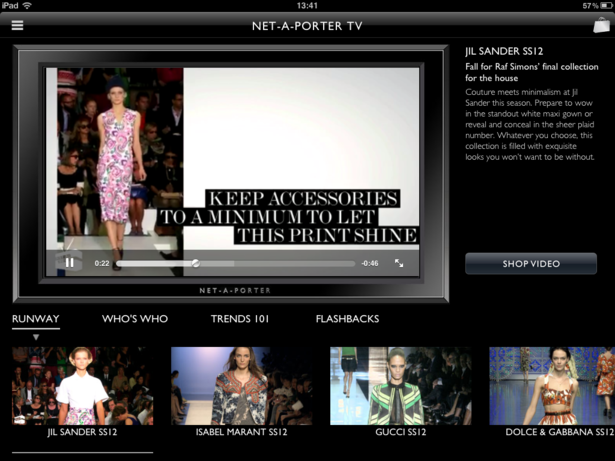Select the RUNWAY tab
Image resolution: width=615 pixels, height=461 pixels.
tap(36, 319)
